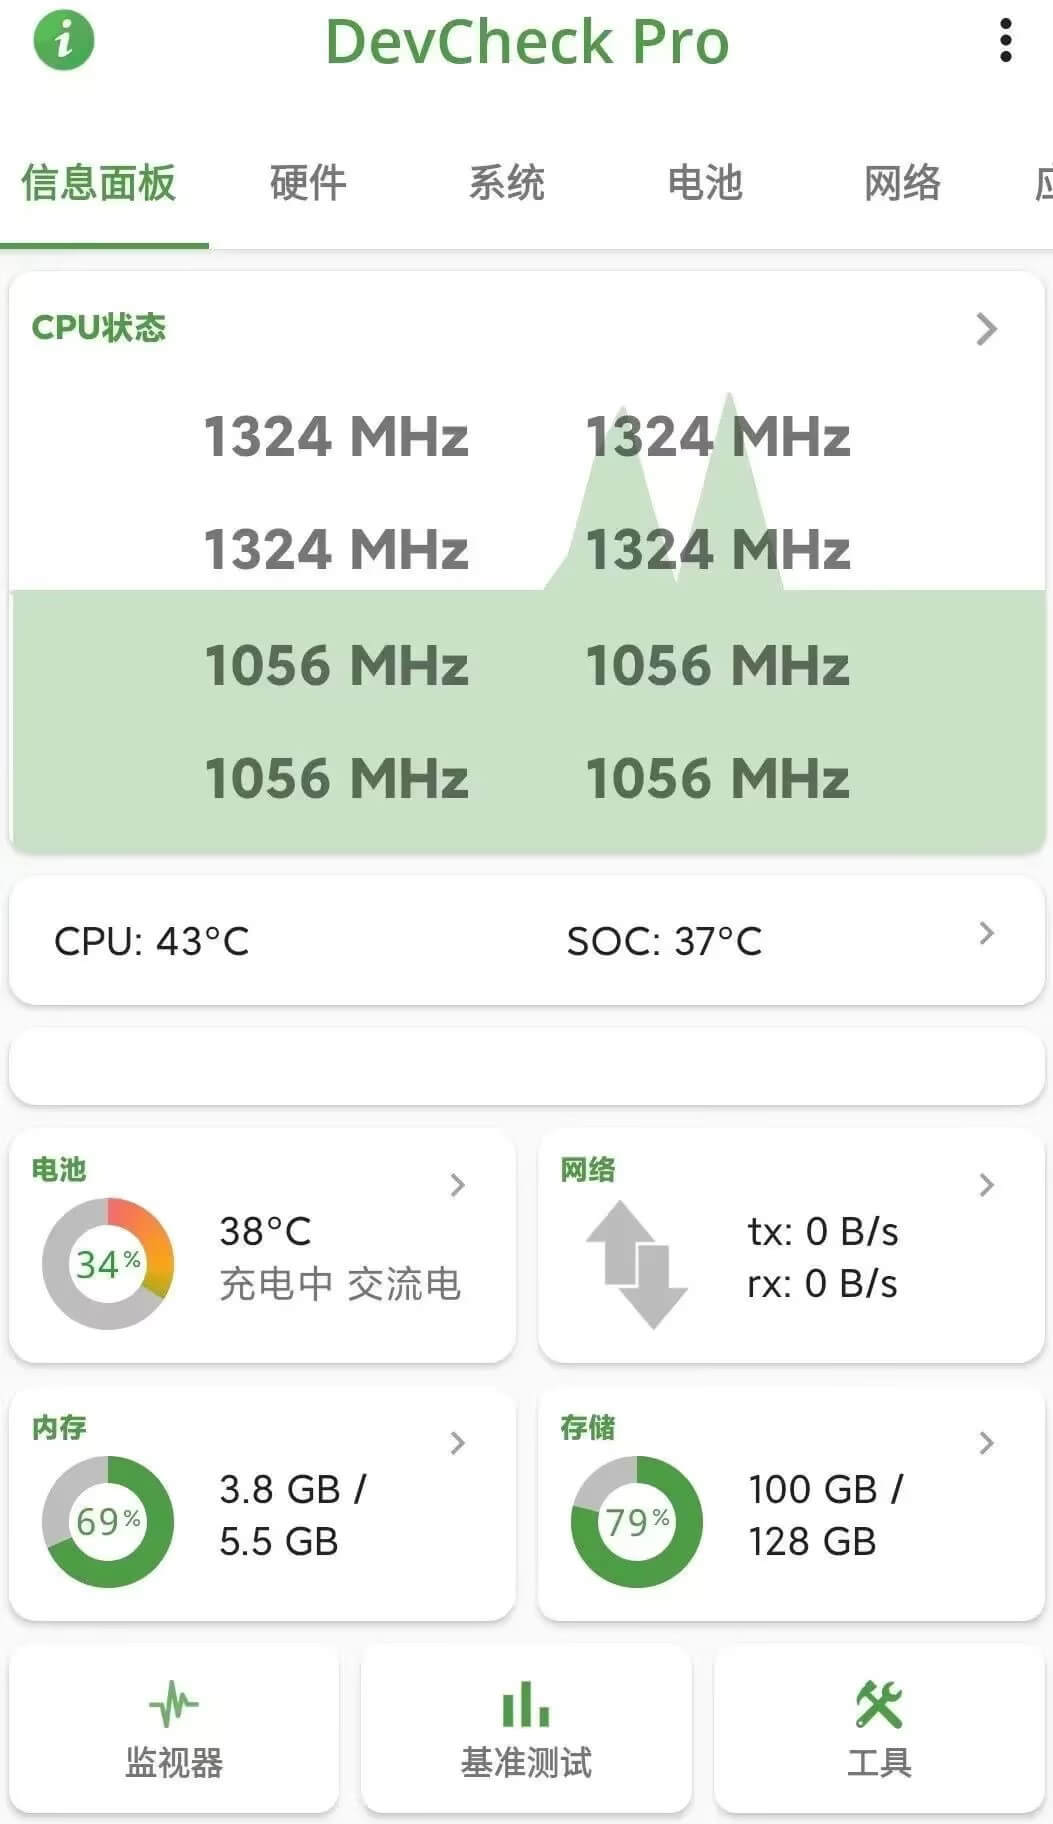
Task: Switch to the 硬件 tab
Action: [x=308, y=184]
